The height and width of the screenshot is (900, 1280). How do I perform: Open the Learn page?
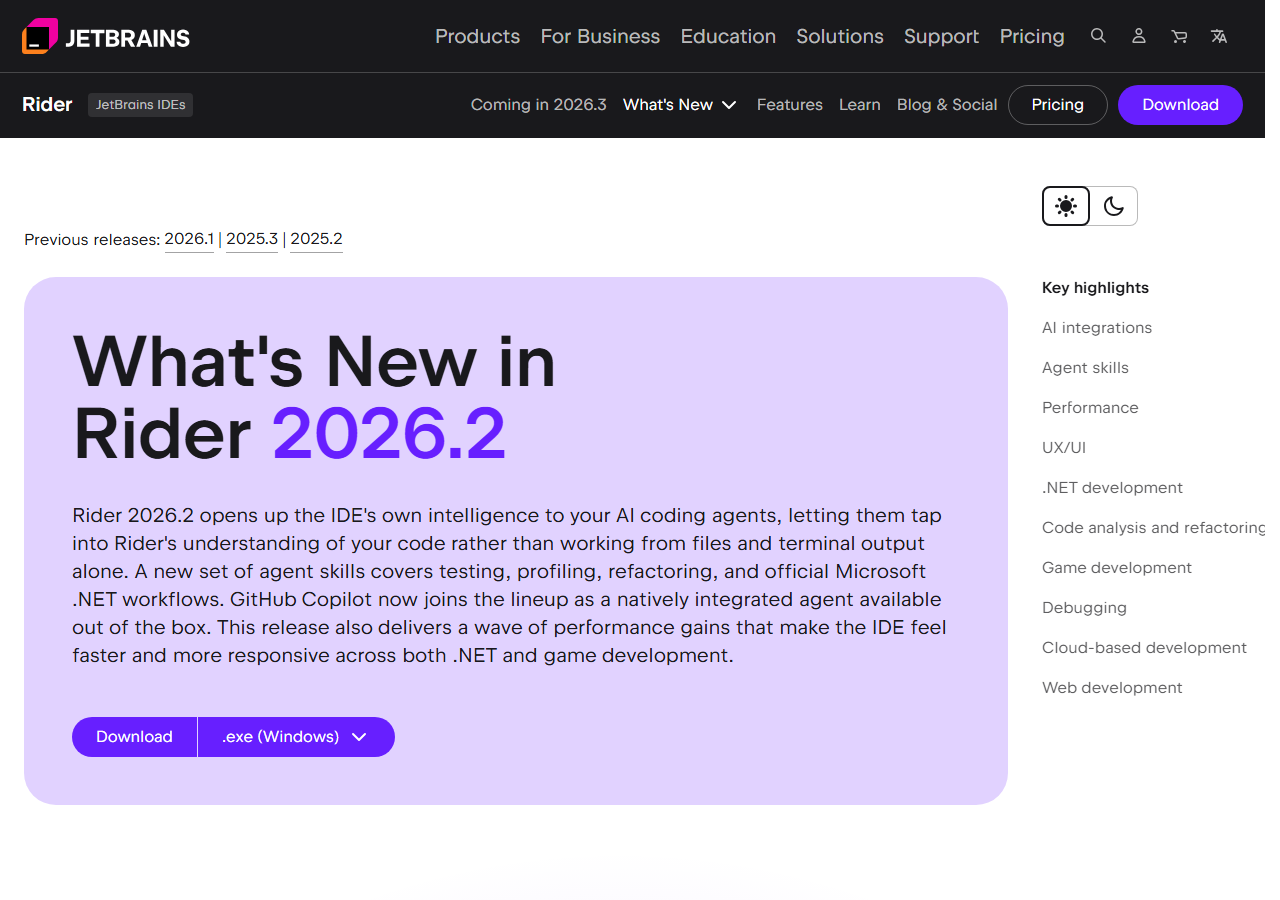pos(860,105)
